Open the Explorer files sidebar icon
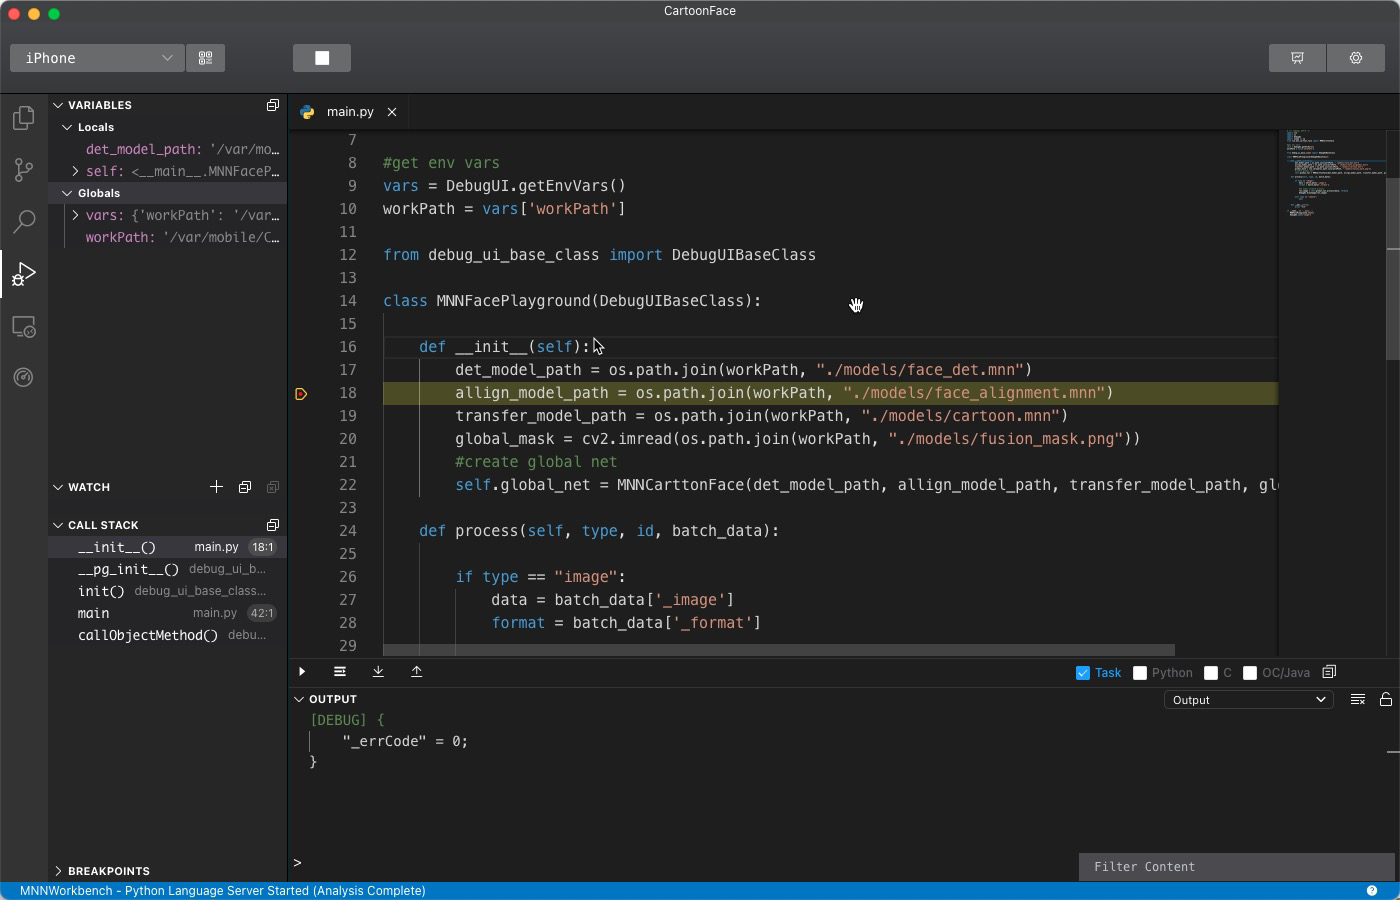The image size is (1400, 900). pos(23,118)
